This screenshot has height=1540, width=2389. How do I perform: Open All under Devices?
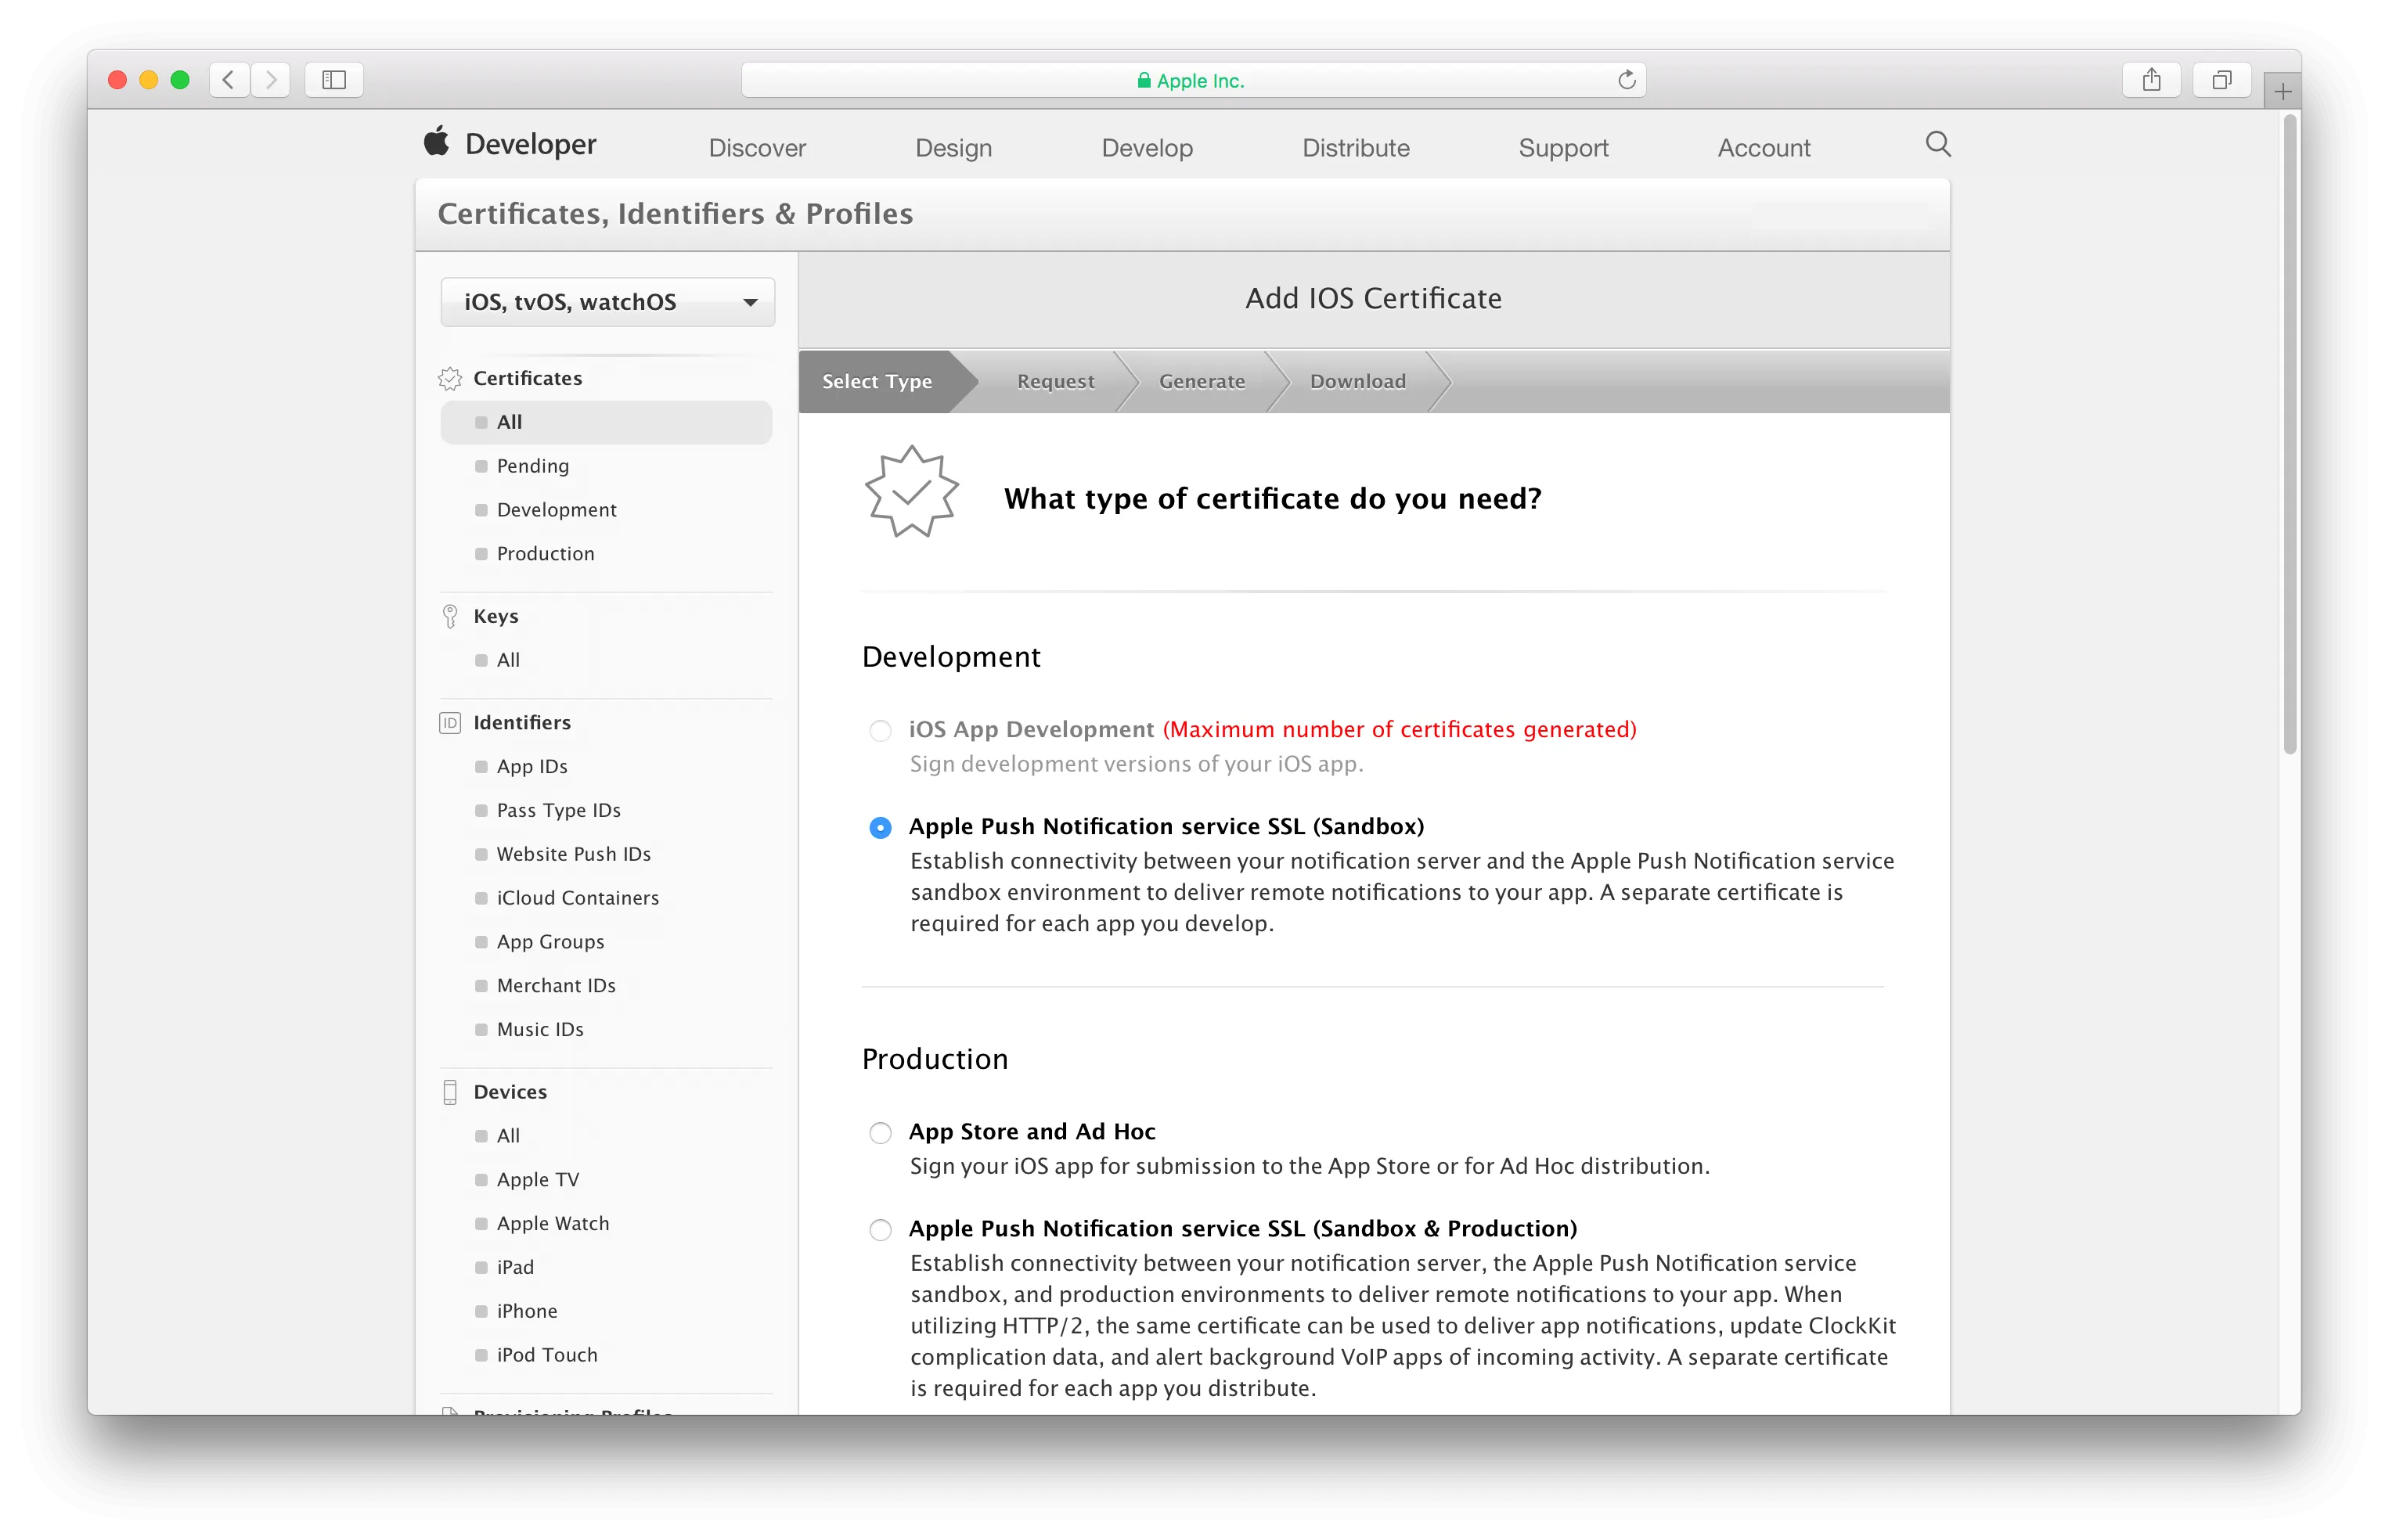tap(508, 1136)
